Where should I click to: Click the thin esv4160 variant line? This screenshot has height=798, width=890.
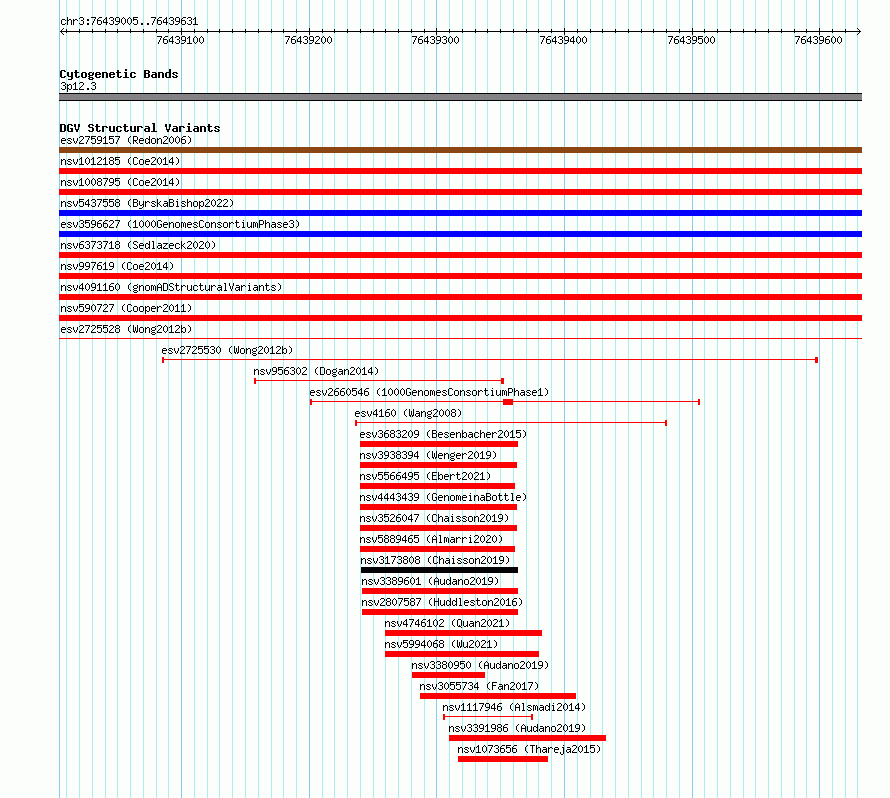tap(511, 423)
